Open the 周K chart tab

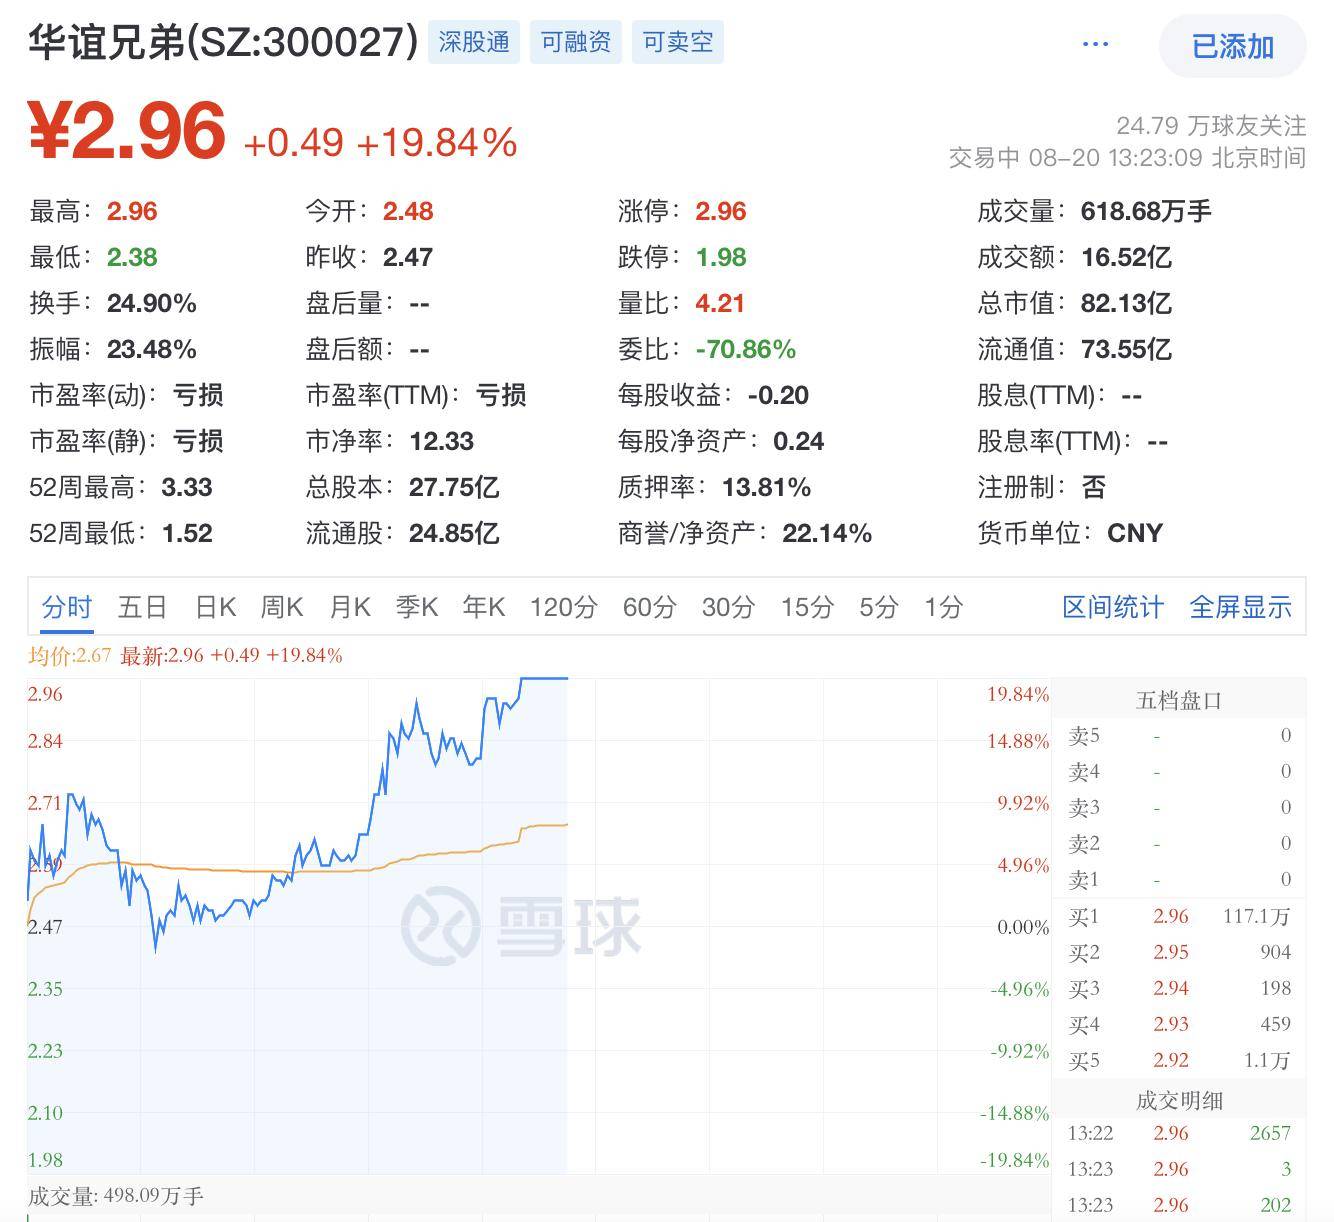click(x=282, y=607)
